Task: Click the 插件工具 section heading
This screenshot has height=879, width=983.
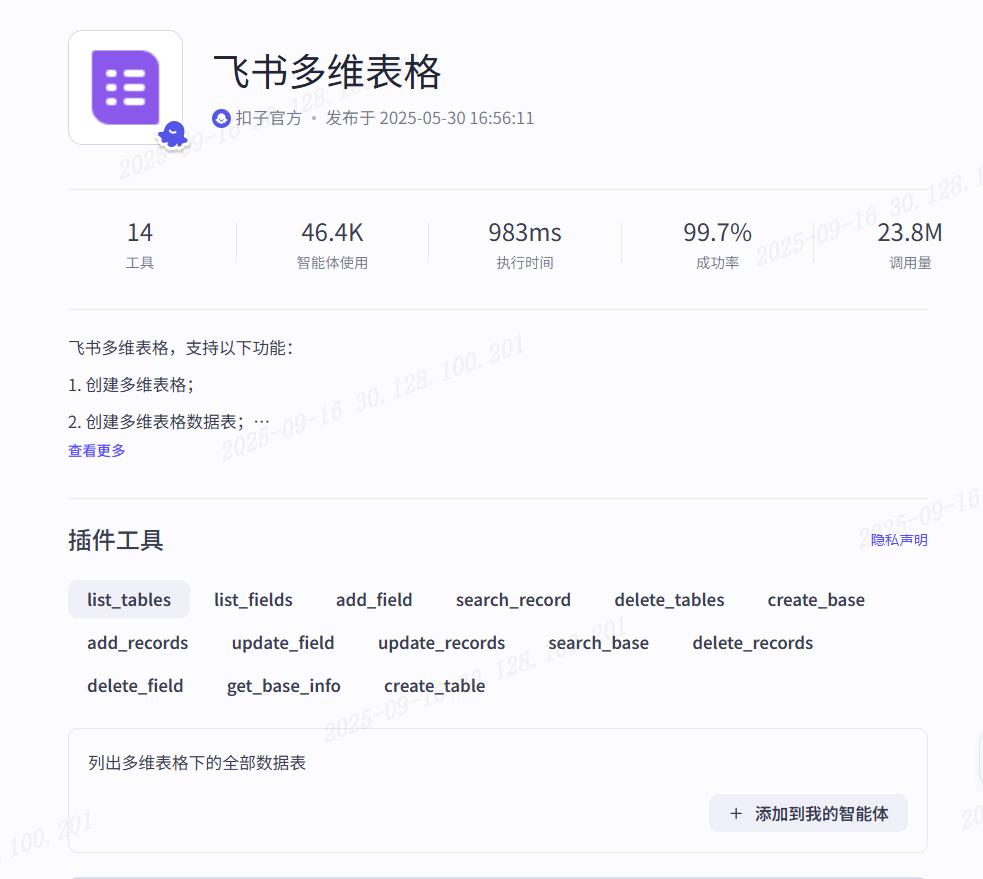Action: [116, 540]
